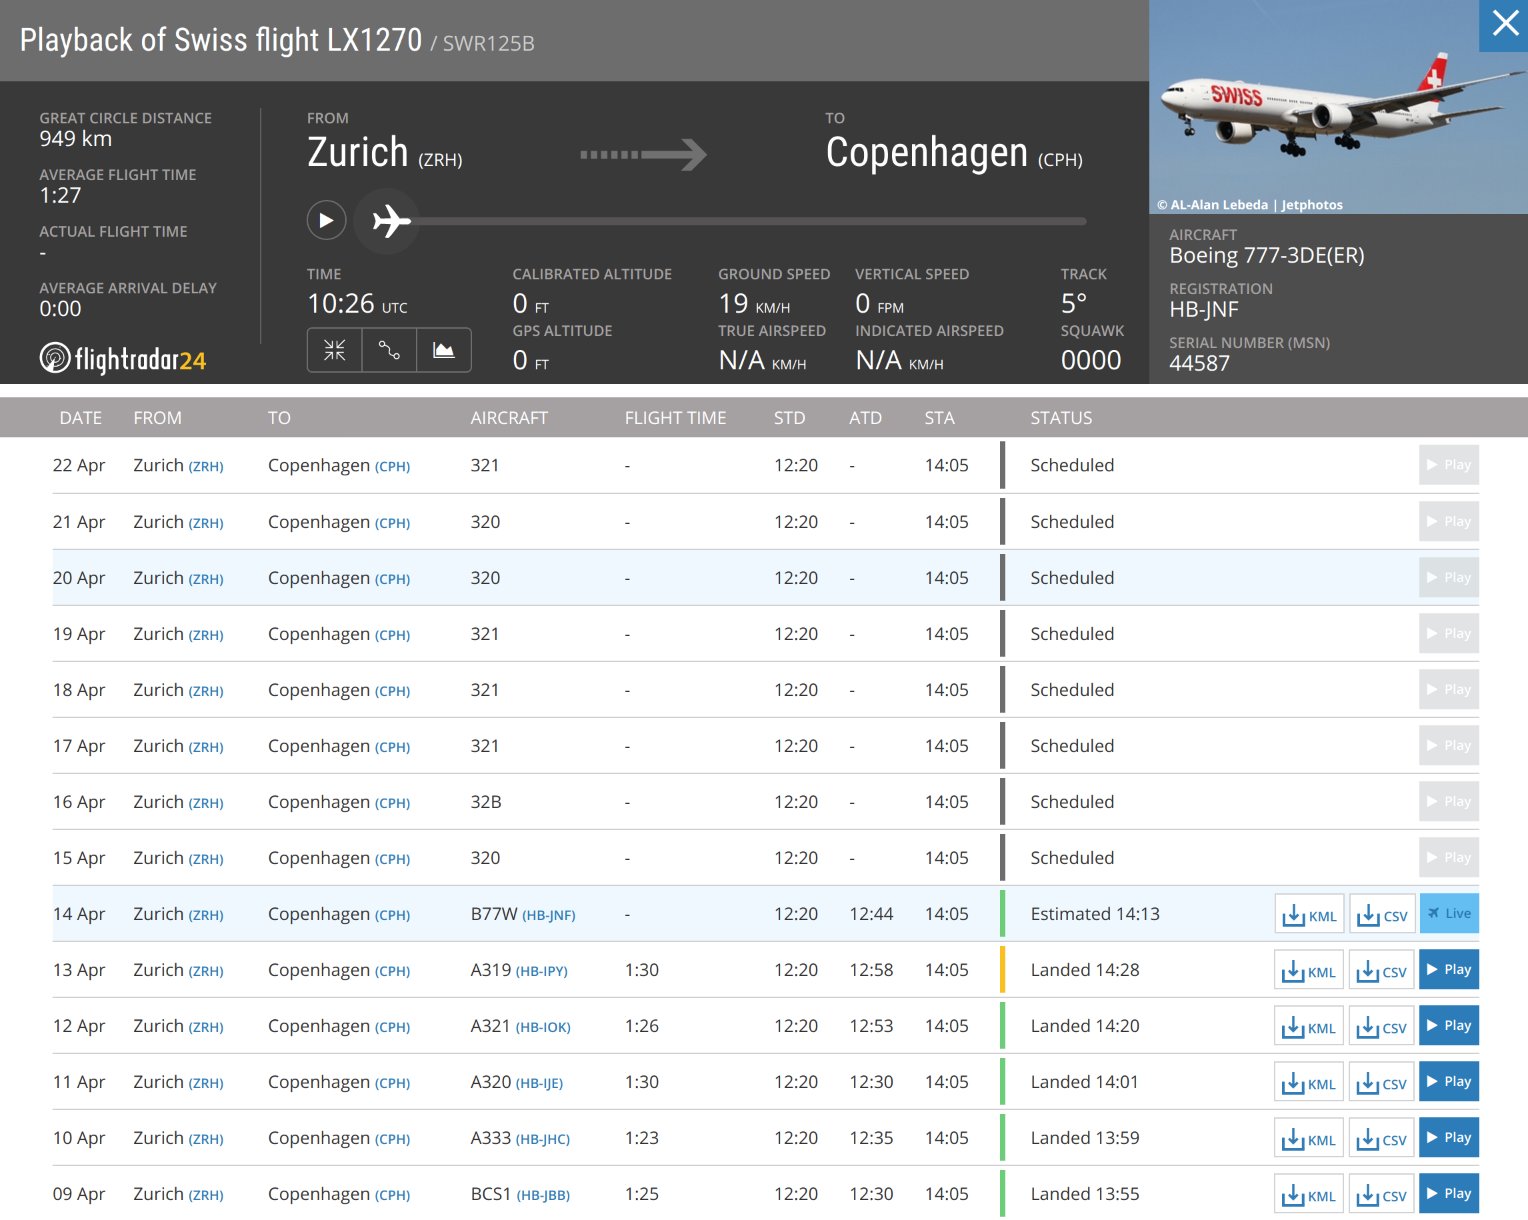Play the 11 Apr flight

1449,1081
